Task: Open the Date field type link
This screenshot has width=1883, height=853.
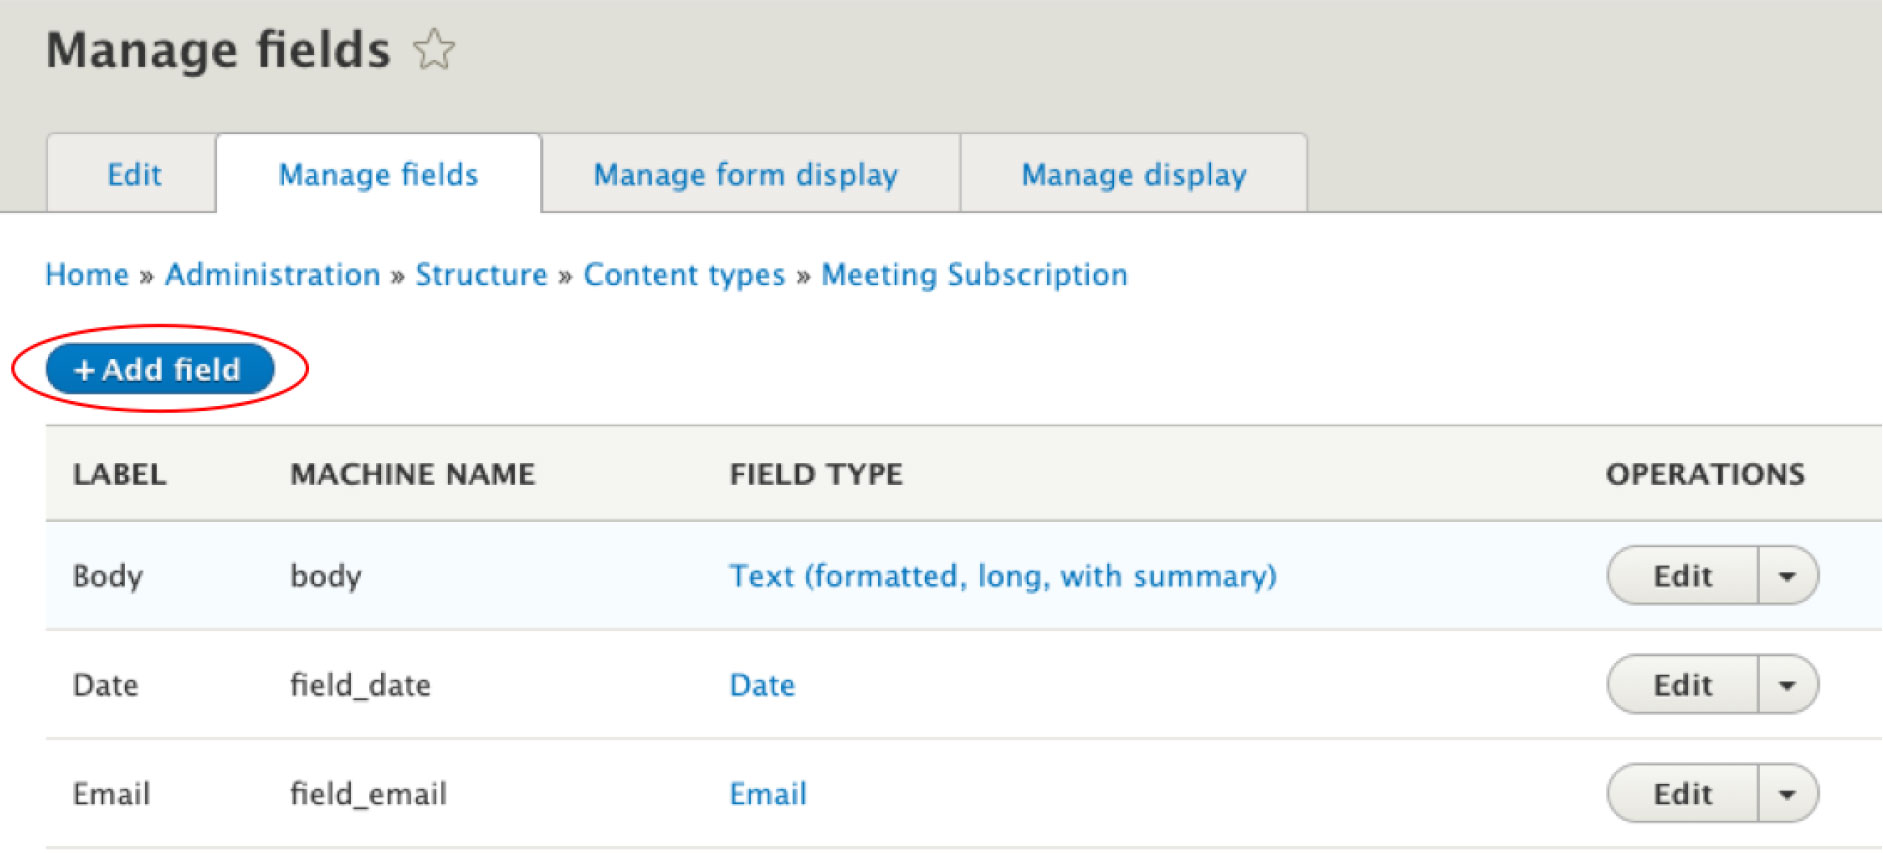Action: tap(762, 685)
